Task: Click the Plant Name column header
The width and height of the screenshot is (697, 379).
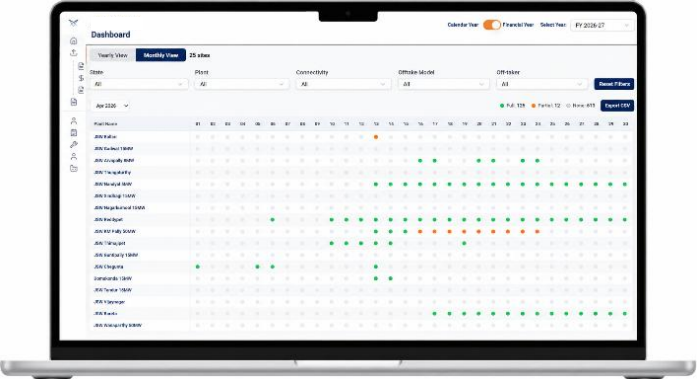Action: (x=105, y=124)
